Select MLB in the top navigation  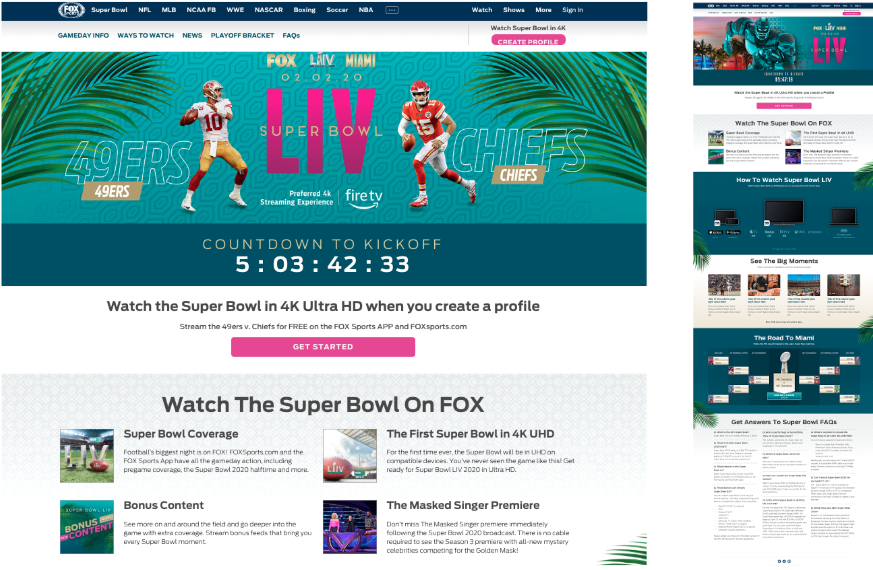coord(169,10)
